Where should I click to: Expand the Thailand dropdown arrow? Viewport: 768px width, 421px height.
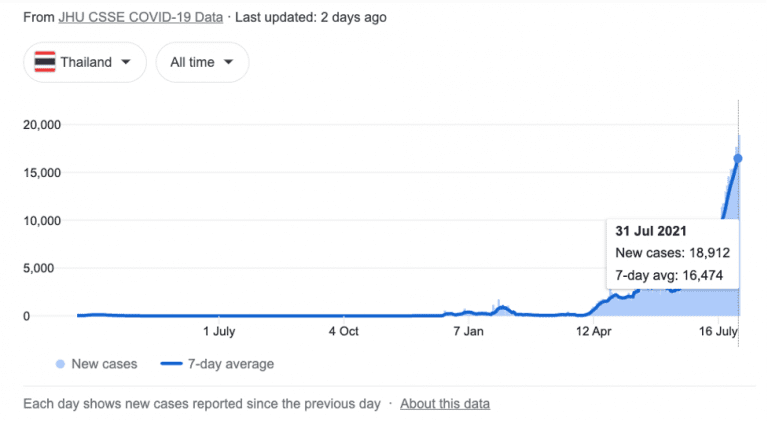(126, 62)
